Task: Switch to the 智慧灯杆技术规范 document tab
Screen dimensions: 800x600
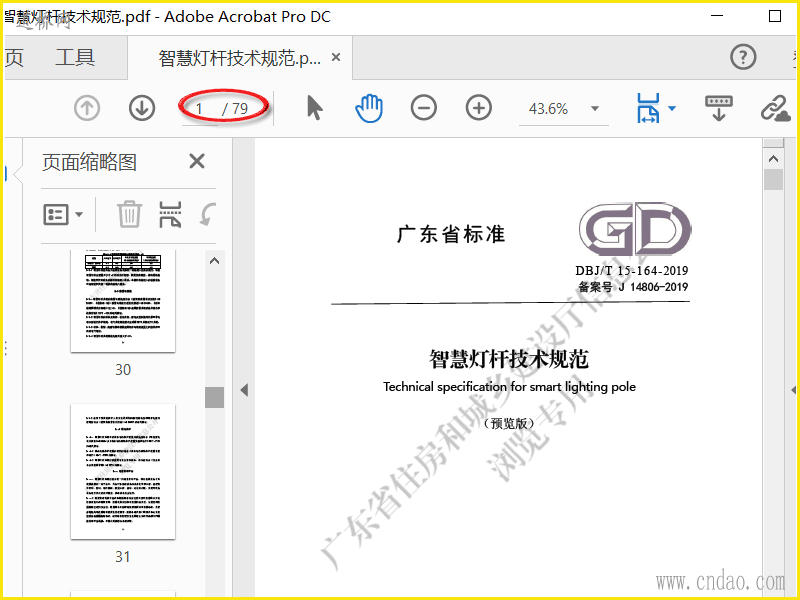Action: (x=240, y=58)
